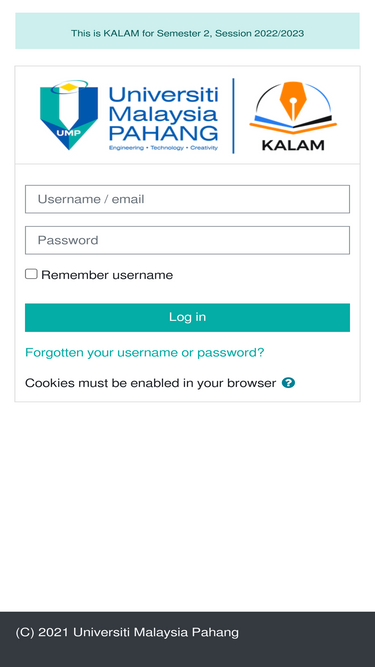Tick the Remember username checkbox
The image size is (375, 667).
pyautogui.click(x=31, y=274)
